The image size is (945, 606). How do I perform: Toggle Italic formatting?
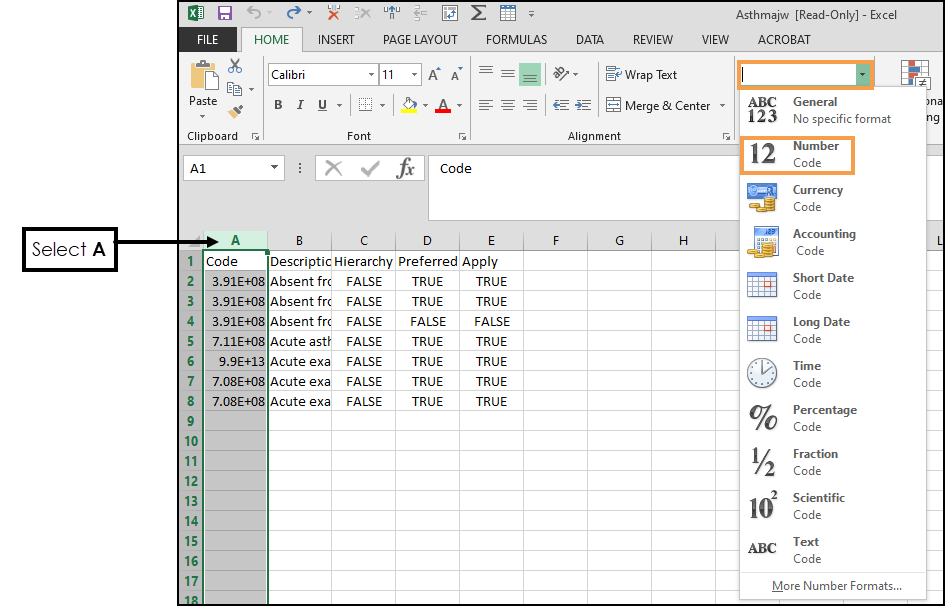tap(300, 105)
